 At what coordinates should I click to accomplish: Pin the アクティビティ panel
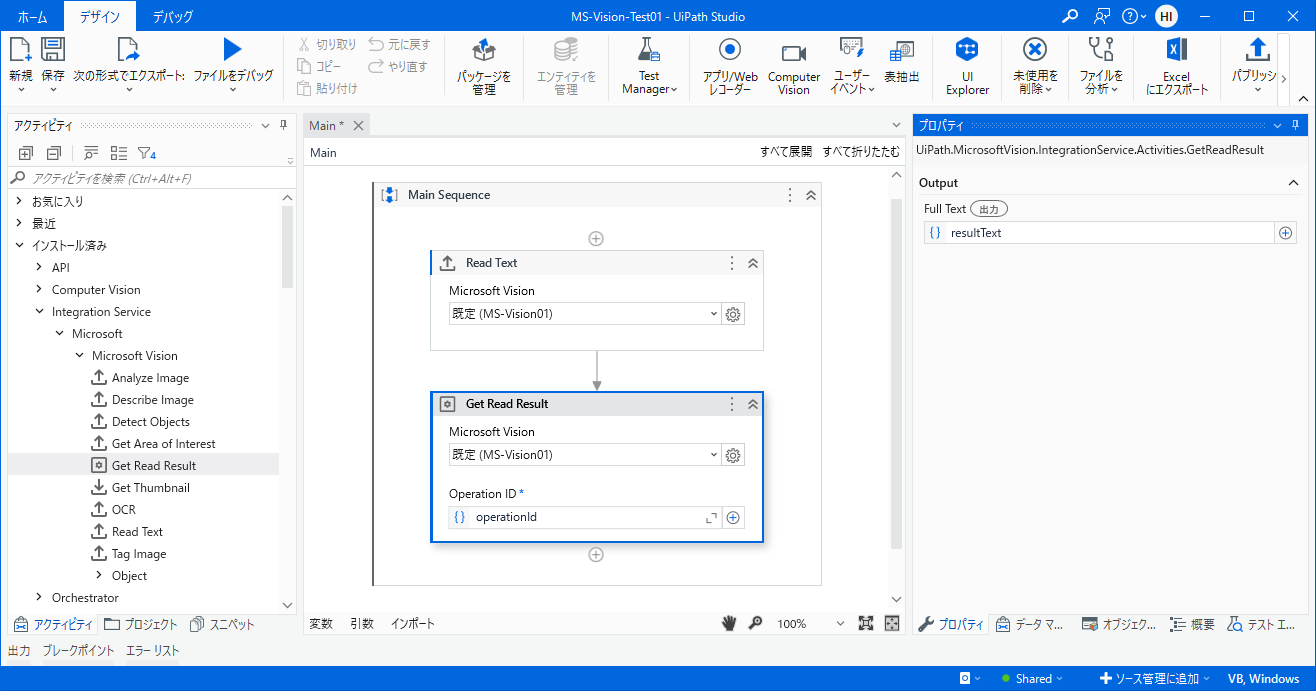click(284, 125)
